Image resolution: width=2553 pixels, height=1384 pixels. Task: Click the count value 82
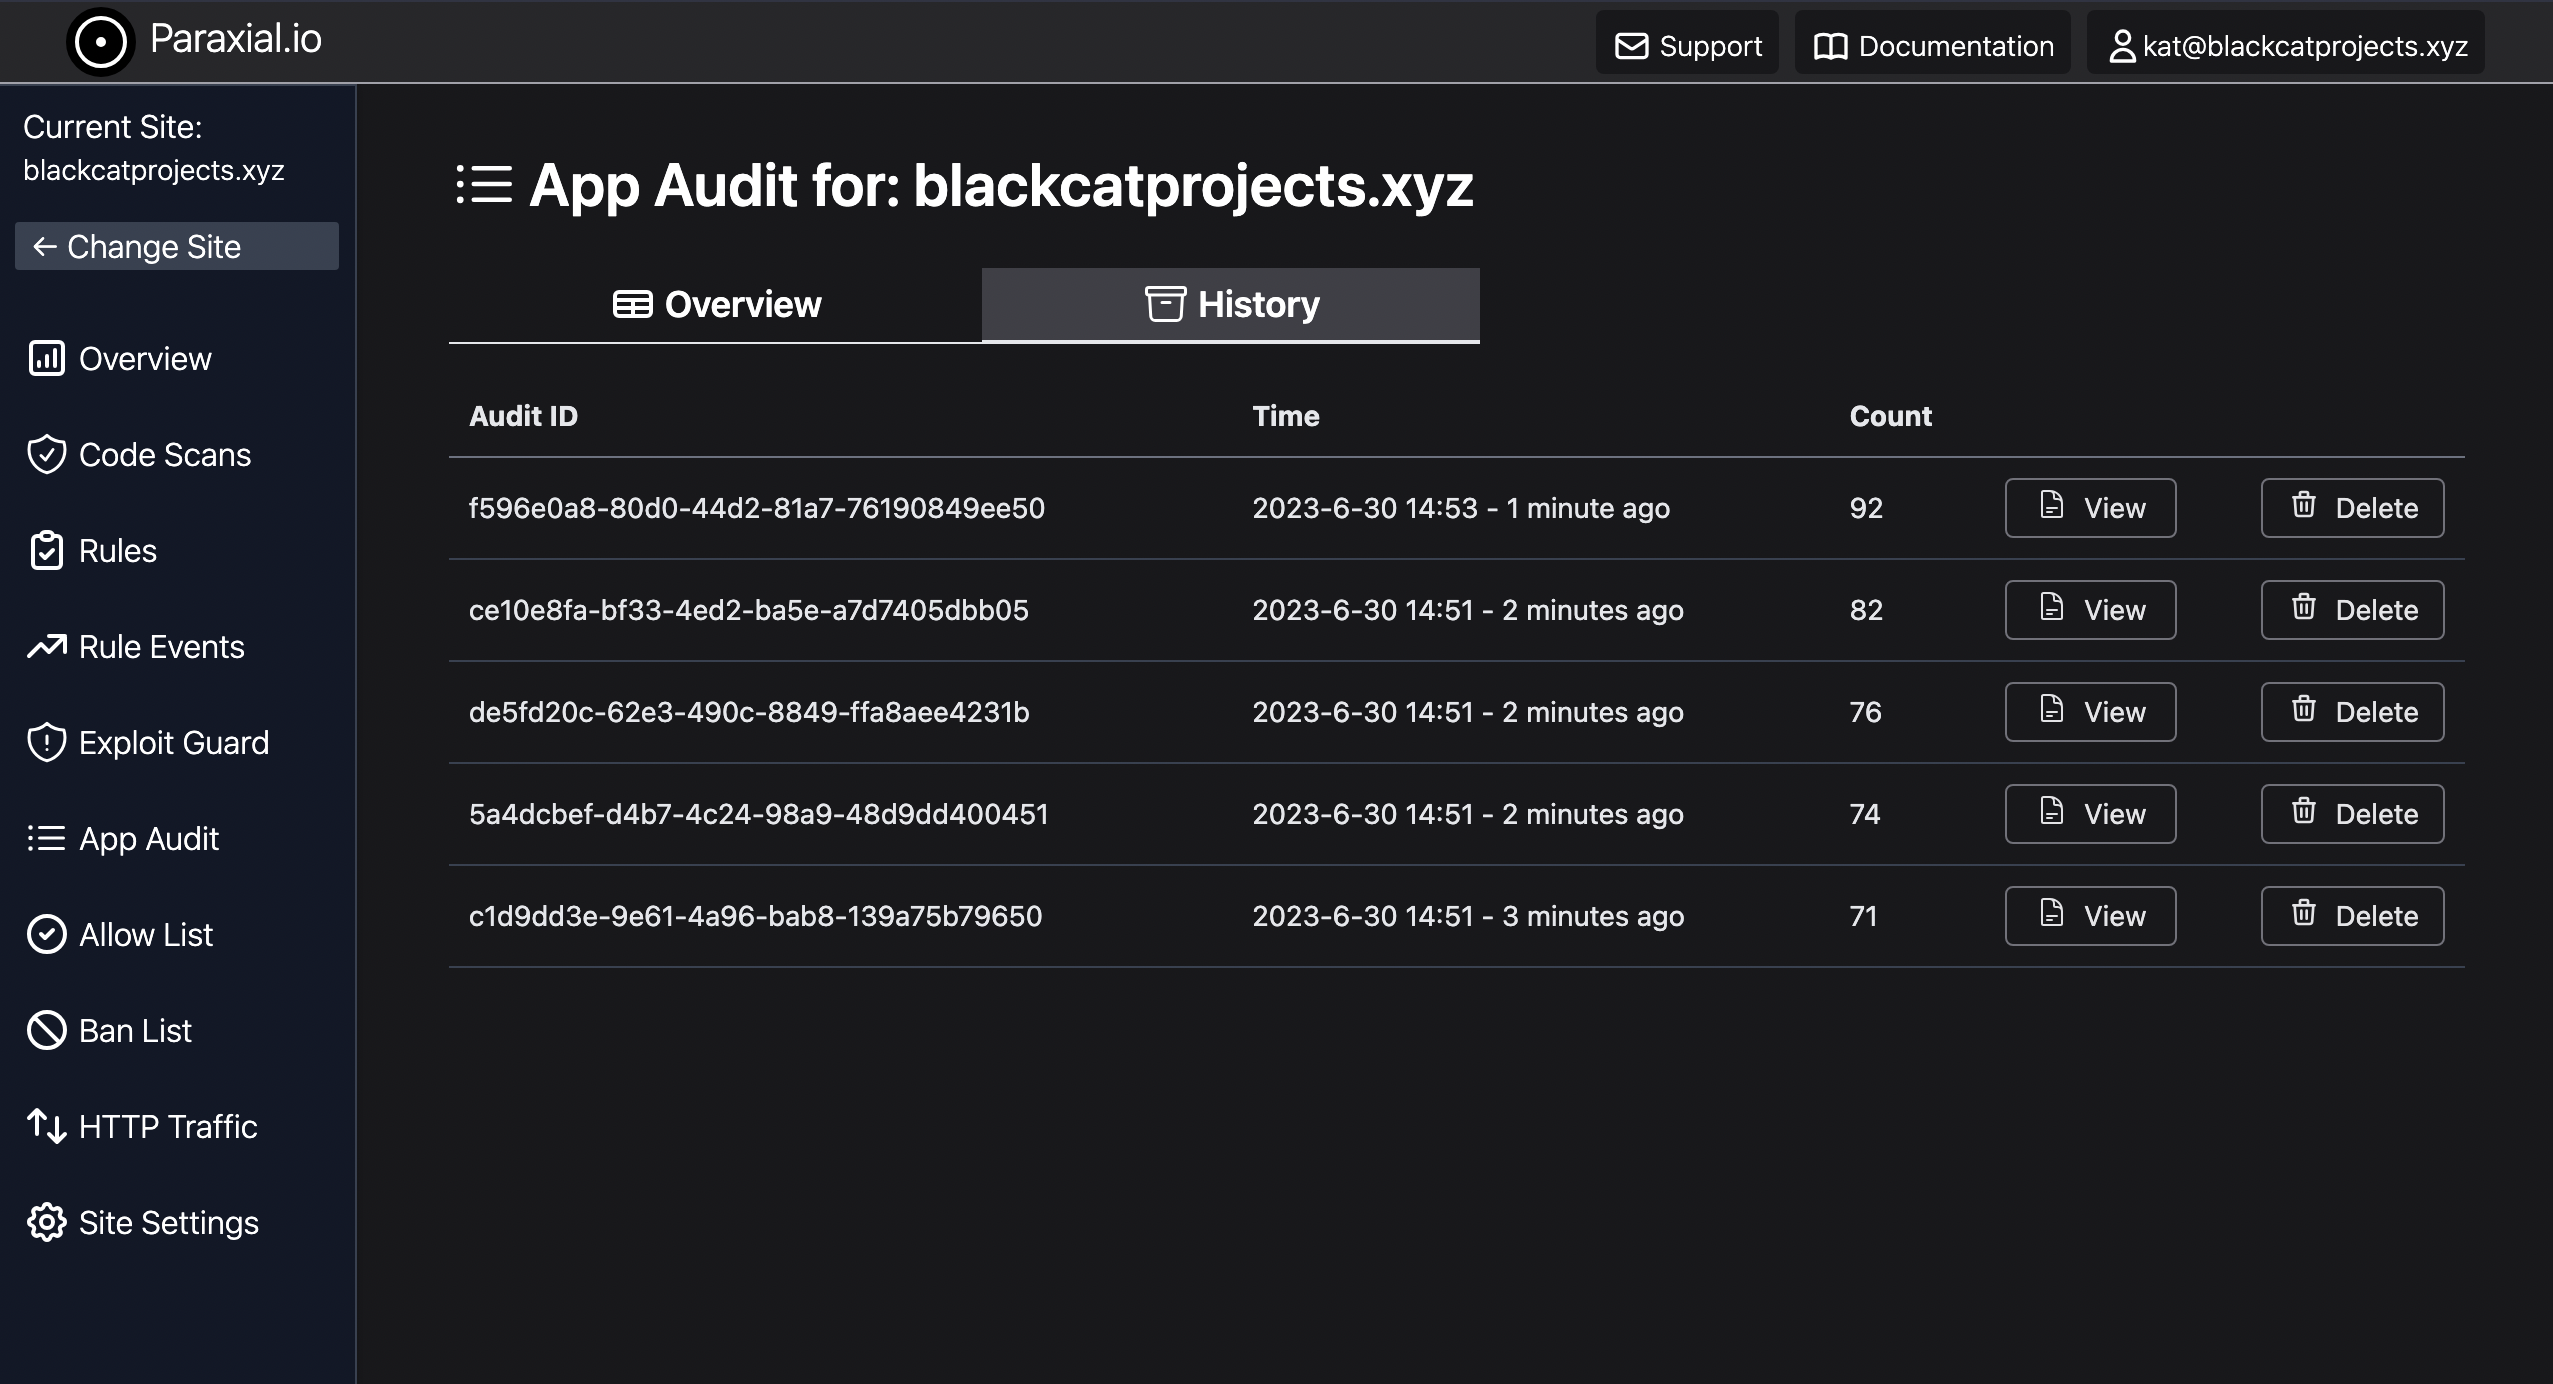(x=1866, y=610)
